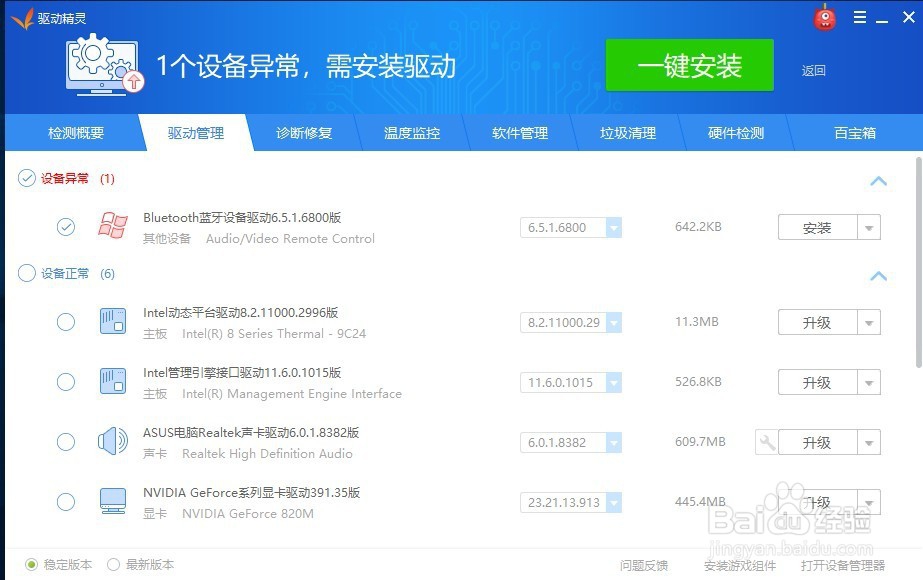Click the NVIDIA display card monitor icon
The image size is (923, 580).
pos(112,501)
